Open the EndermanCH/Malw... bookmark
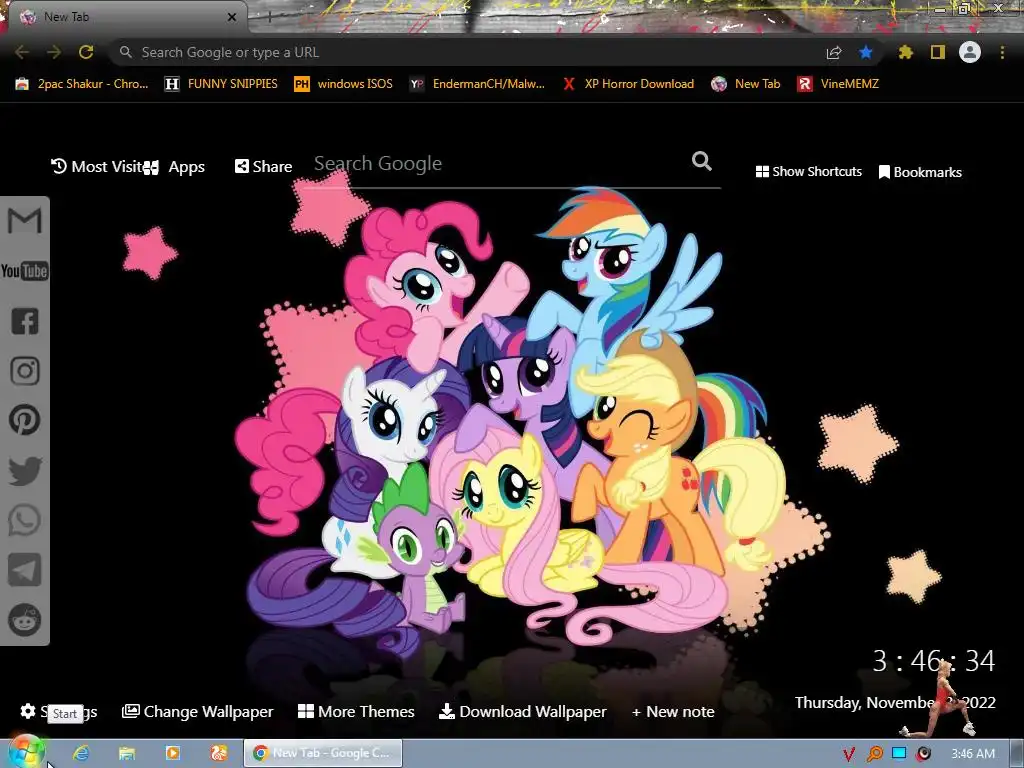The image size is (1024, 768). [x=477, y=84]
